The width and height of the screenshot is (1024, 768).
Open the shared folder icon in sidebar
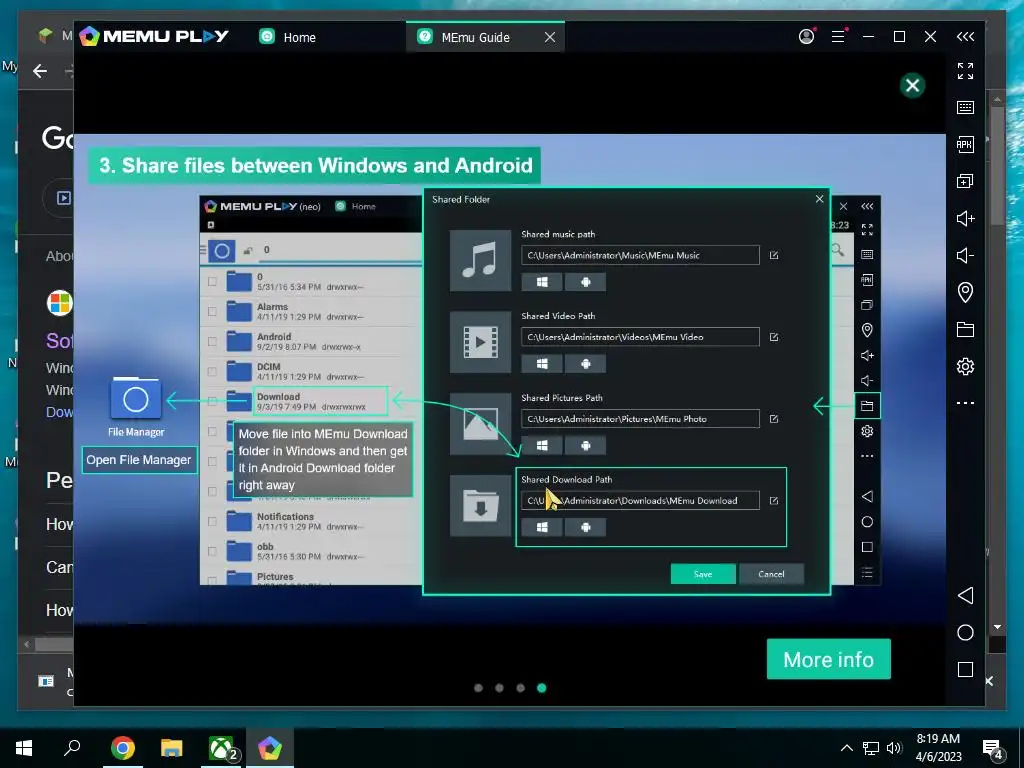tap(965, 329)
